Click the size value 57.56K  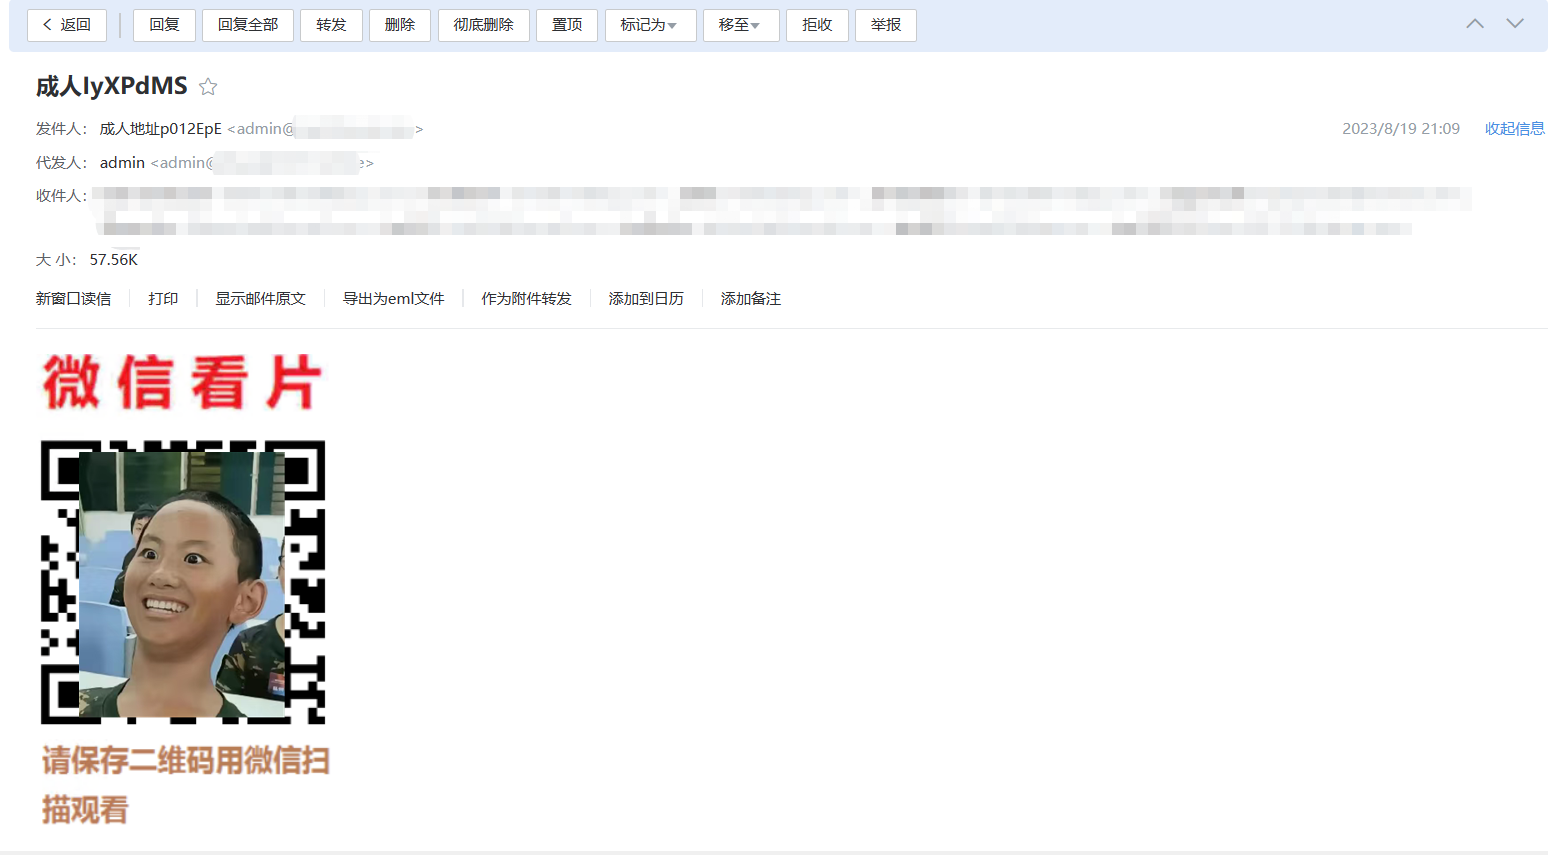coord(114,260)
